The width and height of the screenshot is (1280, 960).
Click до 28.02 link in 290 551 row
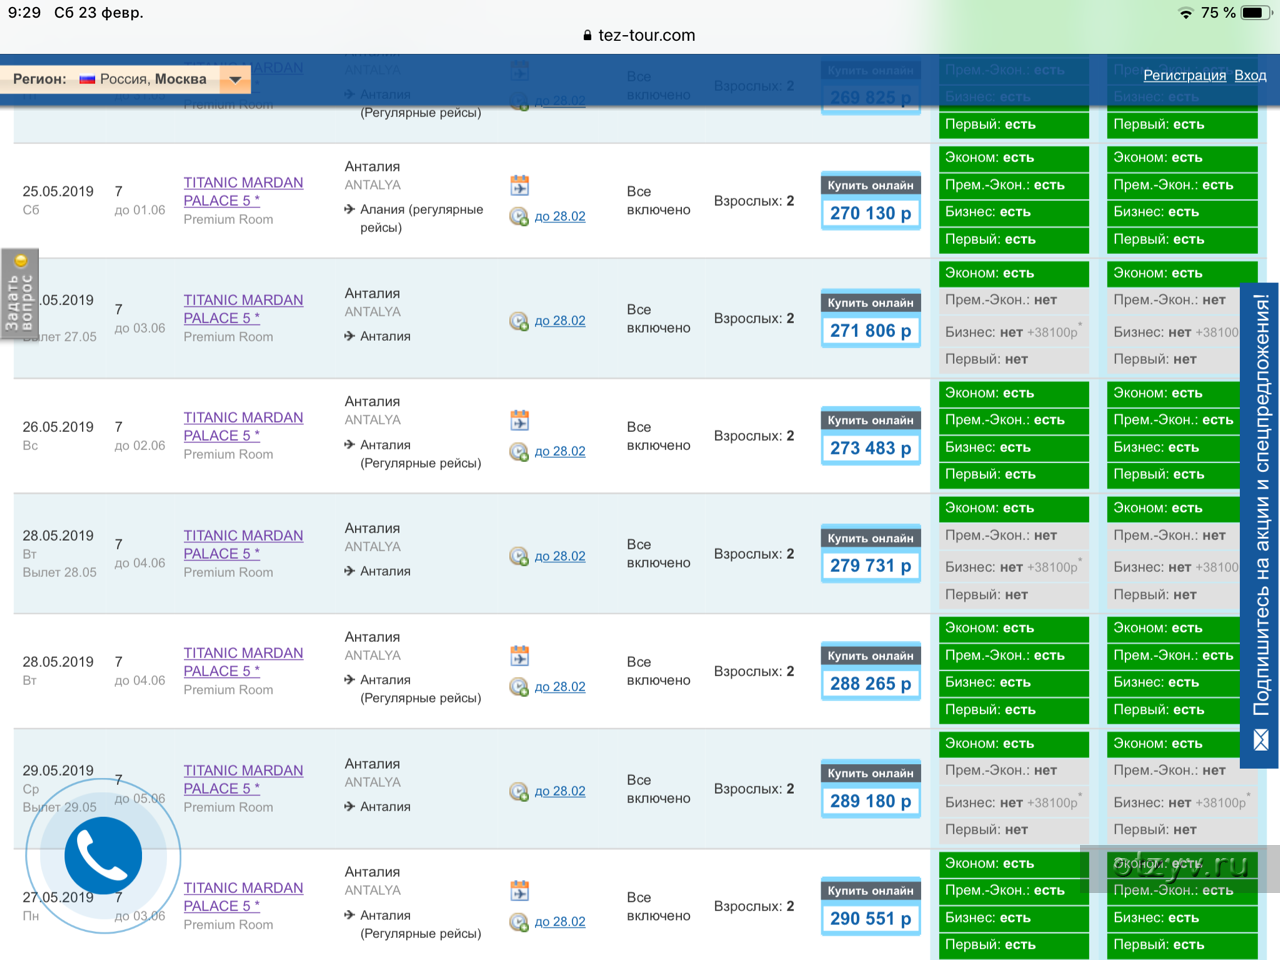tap(560, 922)
